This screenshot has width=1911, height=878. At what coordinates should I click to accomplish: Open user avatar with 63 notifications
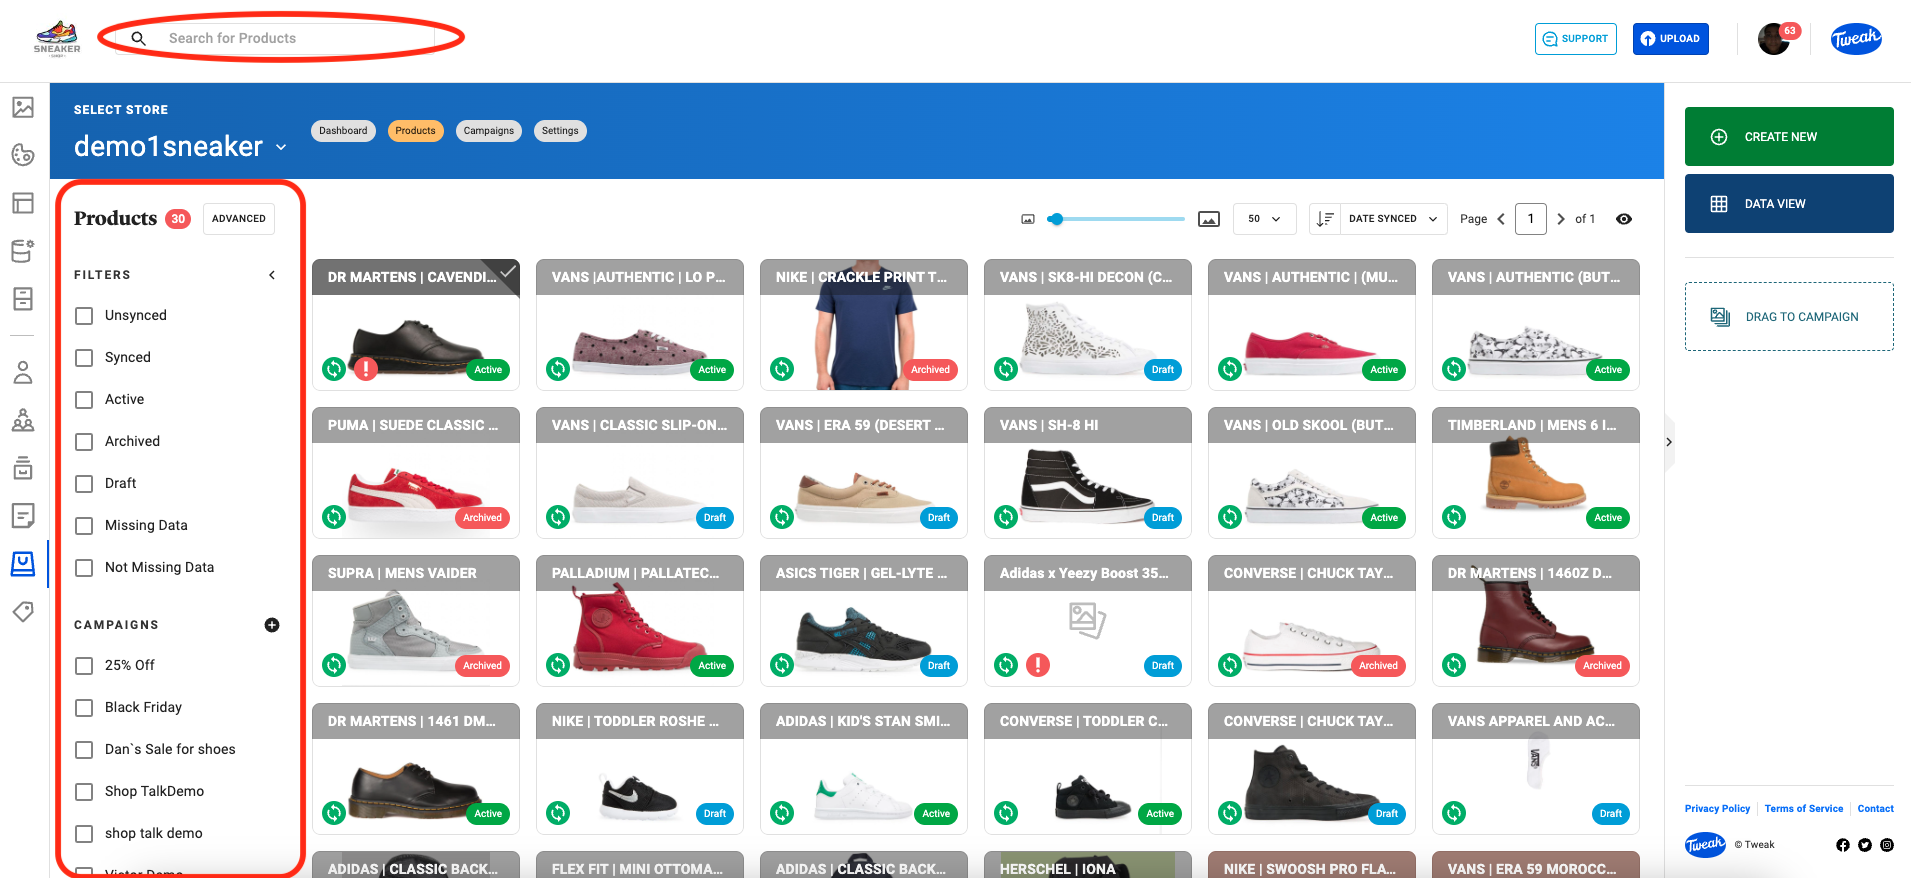(x=1775, y=39)
